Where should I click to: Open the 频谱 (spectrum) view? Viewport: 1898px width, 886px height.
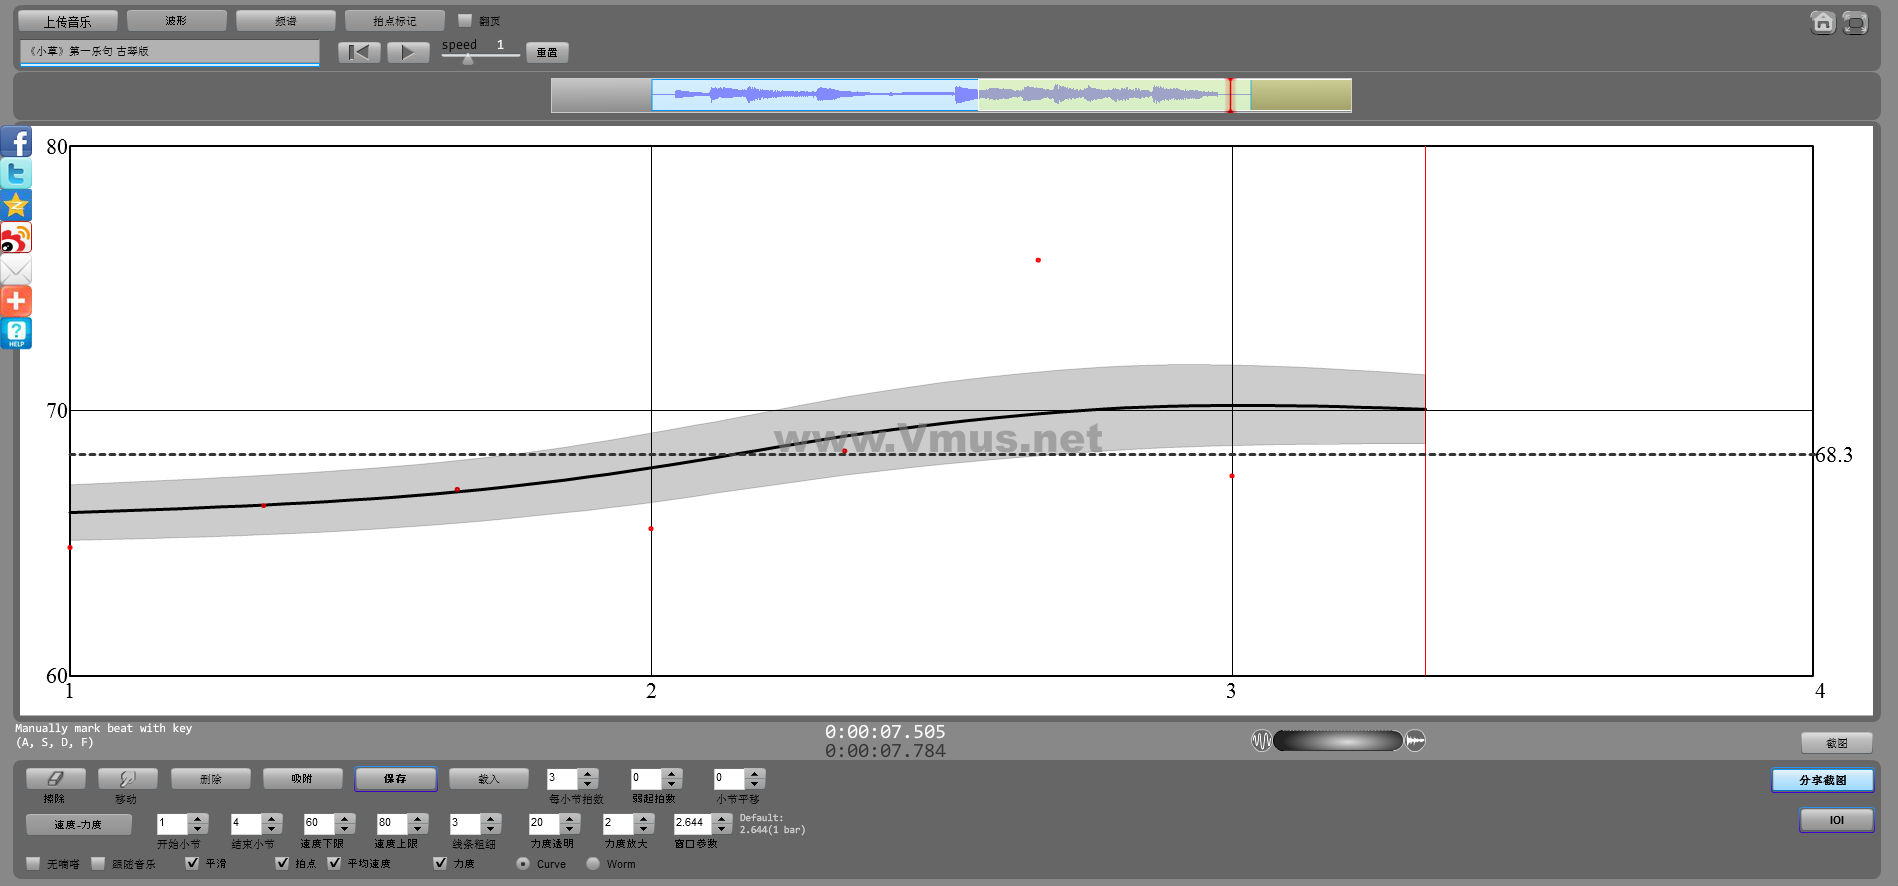point(285,20)
